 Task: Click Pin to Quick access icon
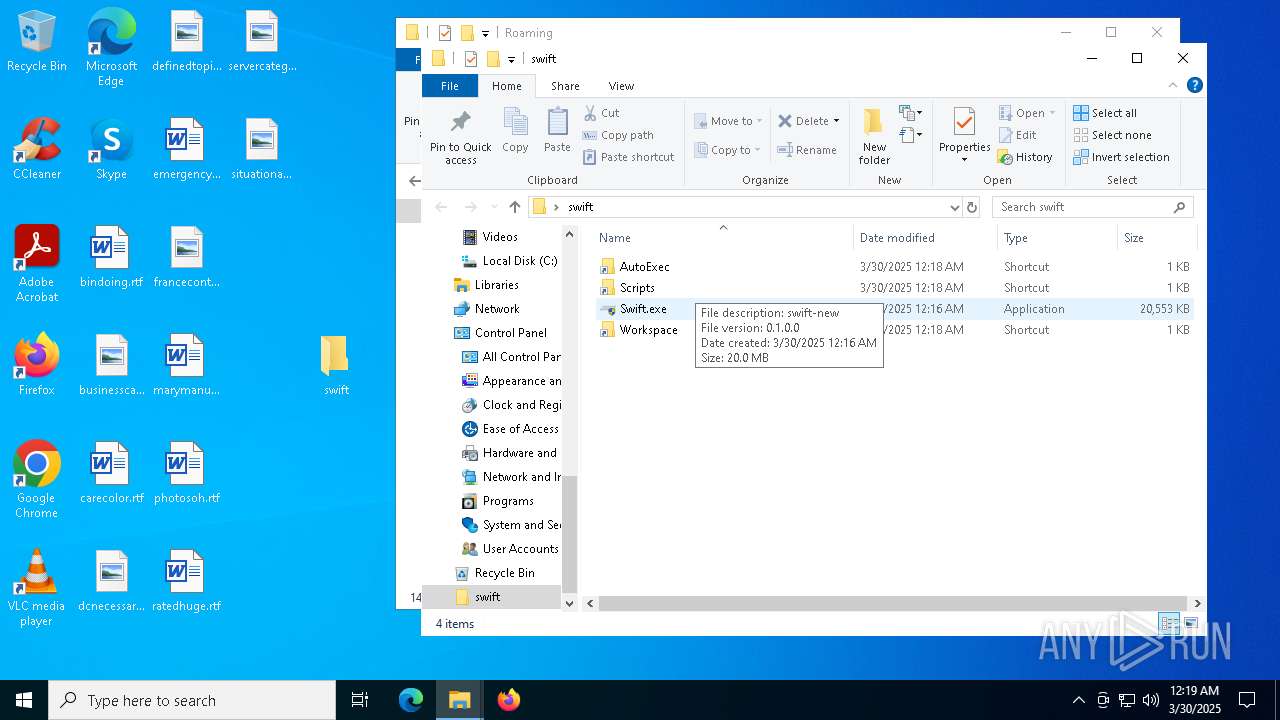[461, 136]
